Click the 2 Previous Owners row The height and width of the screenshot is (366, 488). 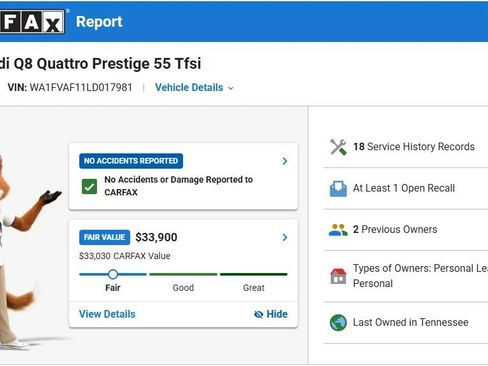(x=406, y=230)
